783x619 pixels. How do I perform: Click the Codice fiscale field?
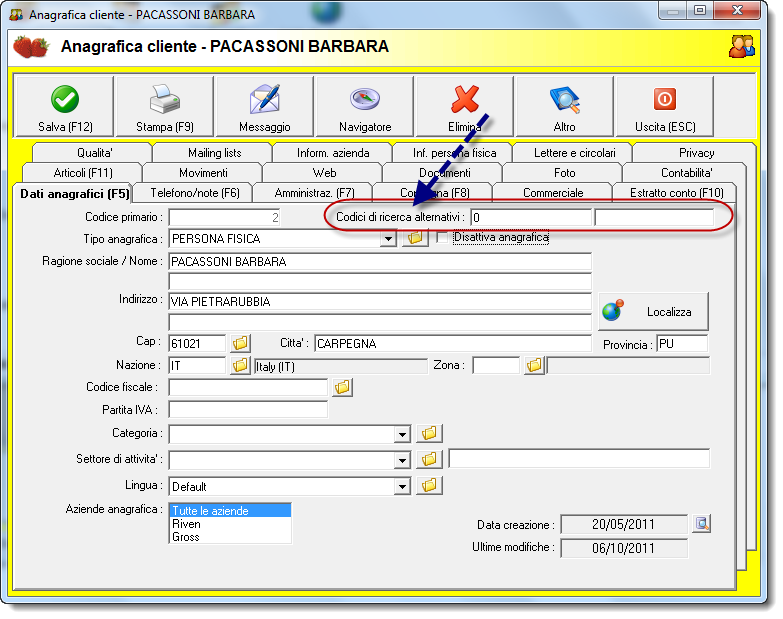[248, 388]
